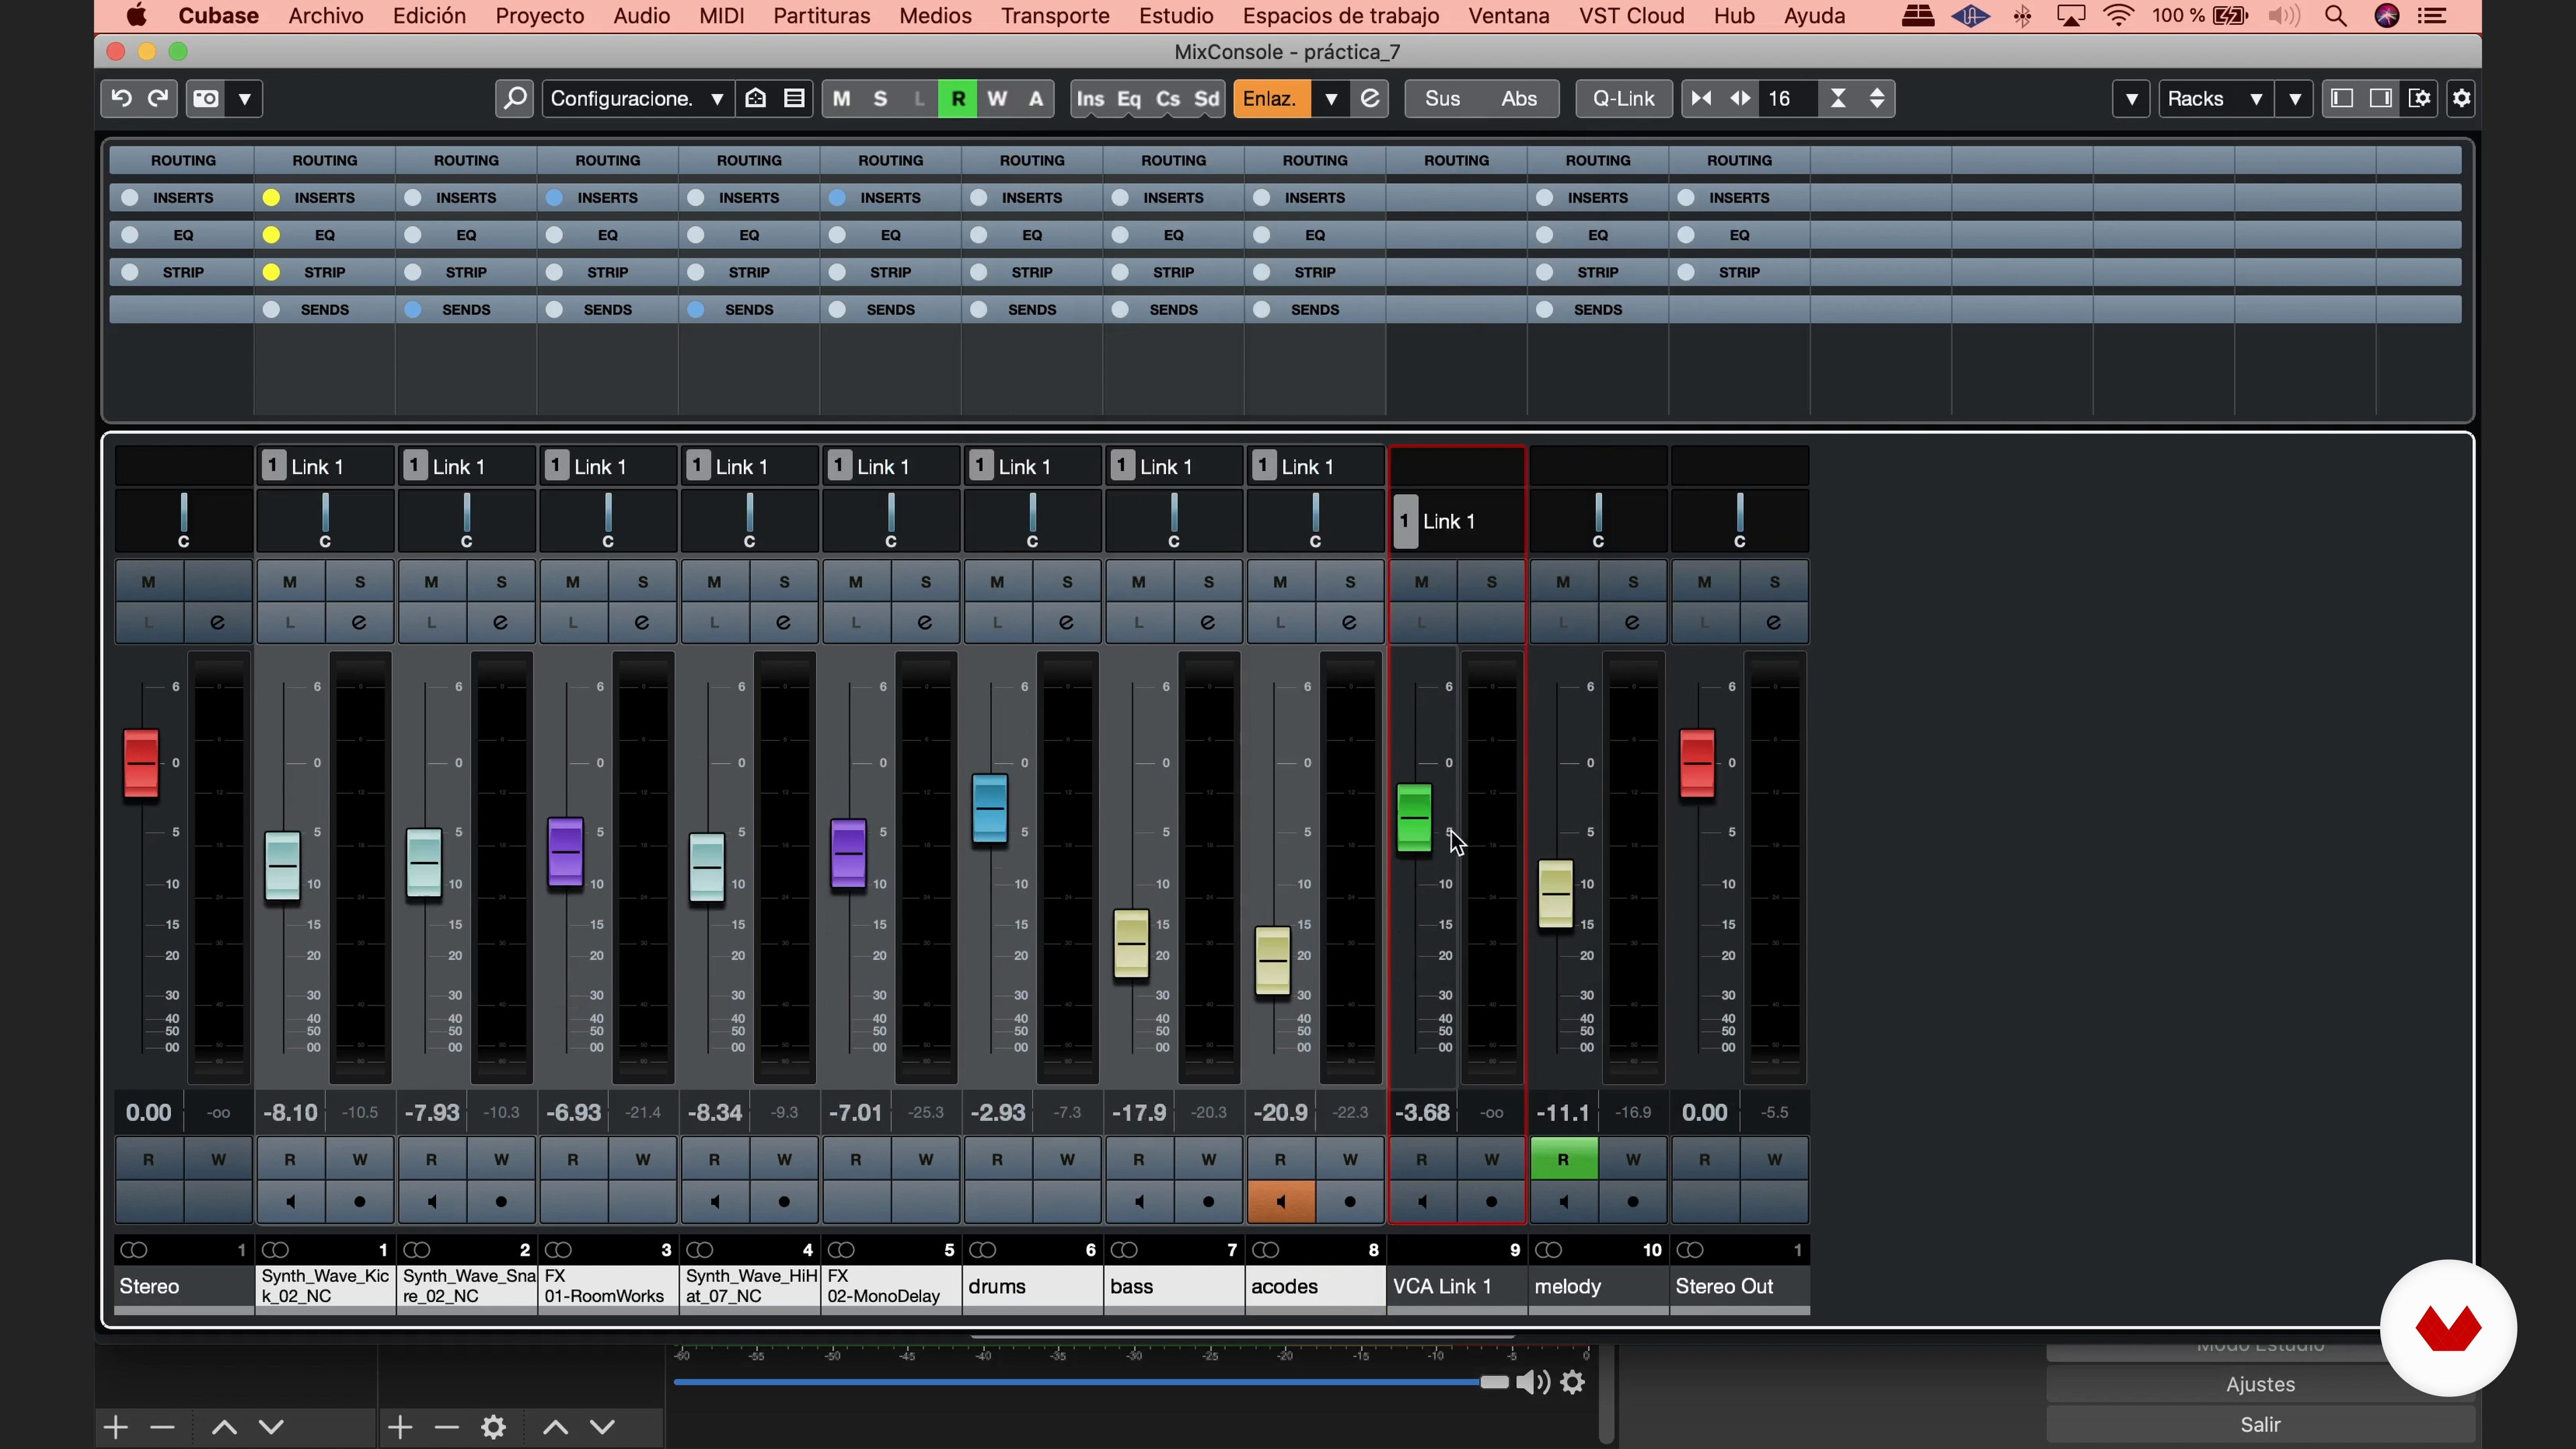
Task: Click the blue drums channel fader
Action: click(989, 808)
